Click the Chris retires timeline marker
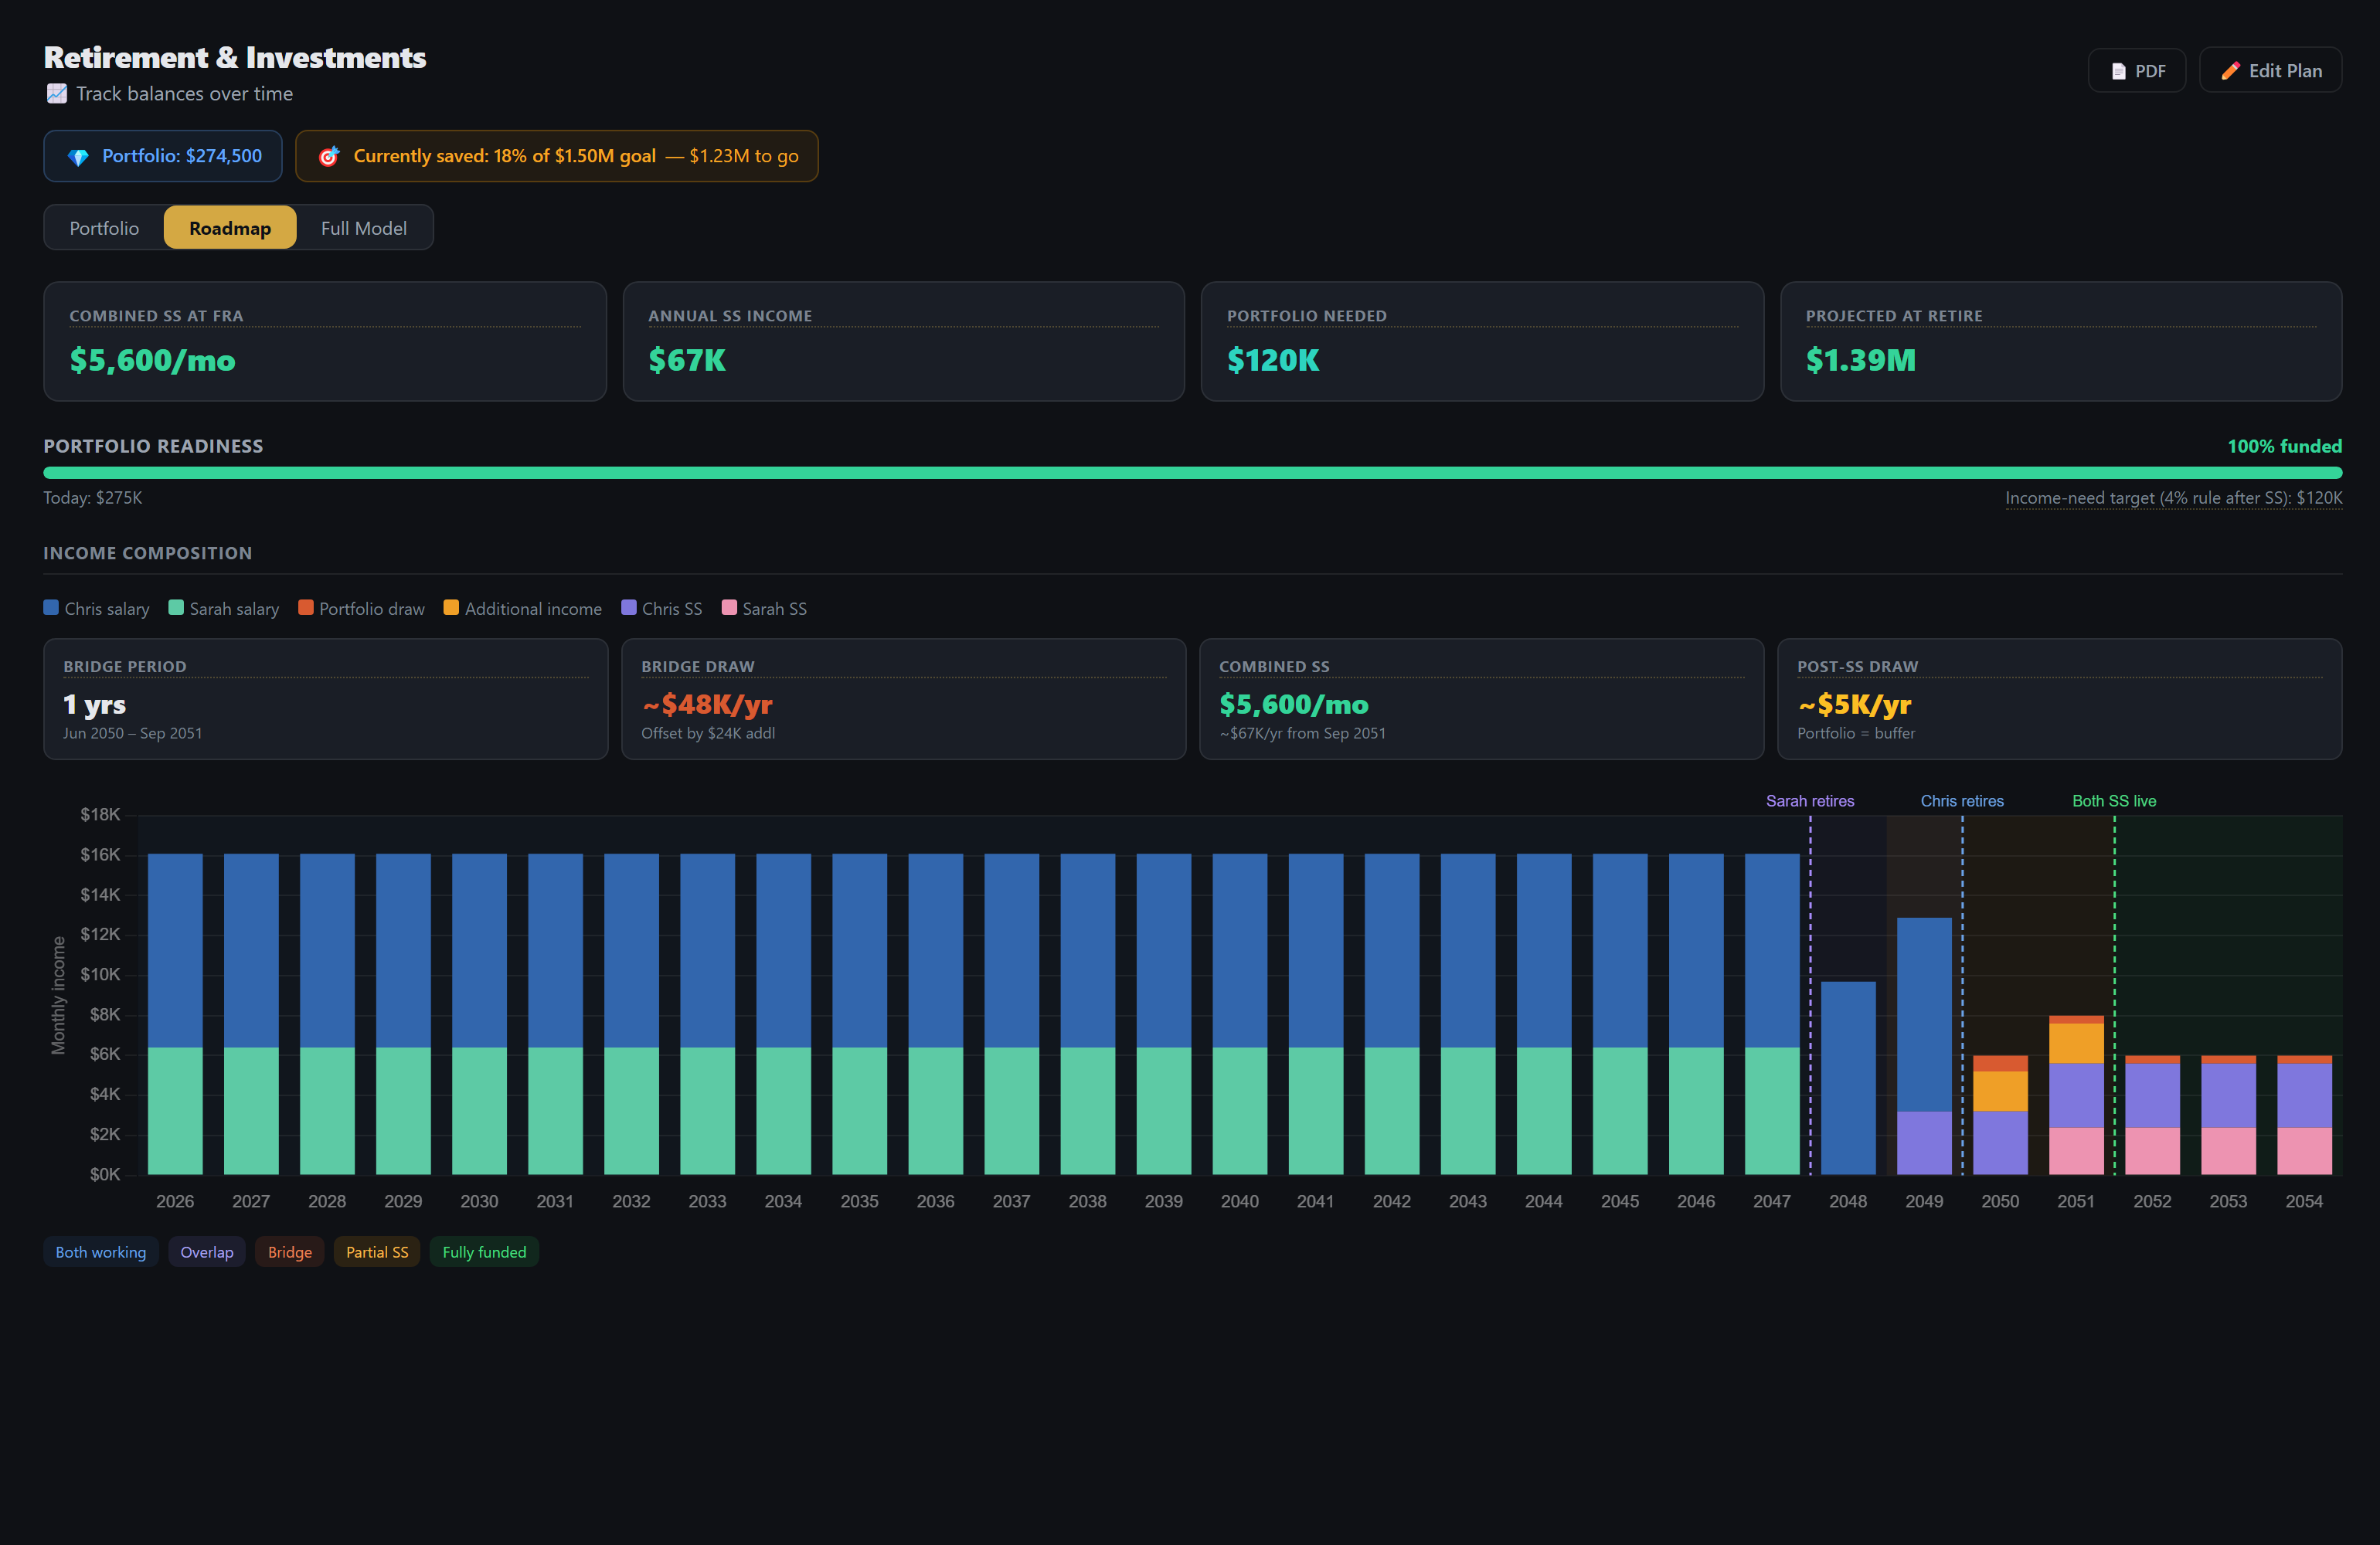Viewport: 2380px width, 1545px height. pyautogui.click(x=1962, y=801)
